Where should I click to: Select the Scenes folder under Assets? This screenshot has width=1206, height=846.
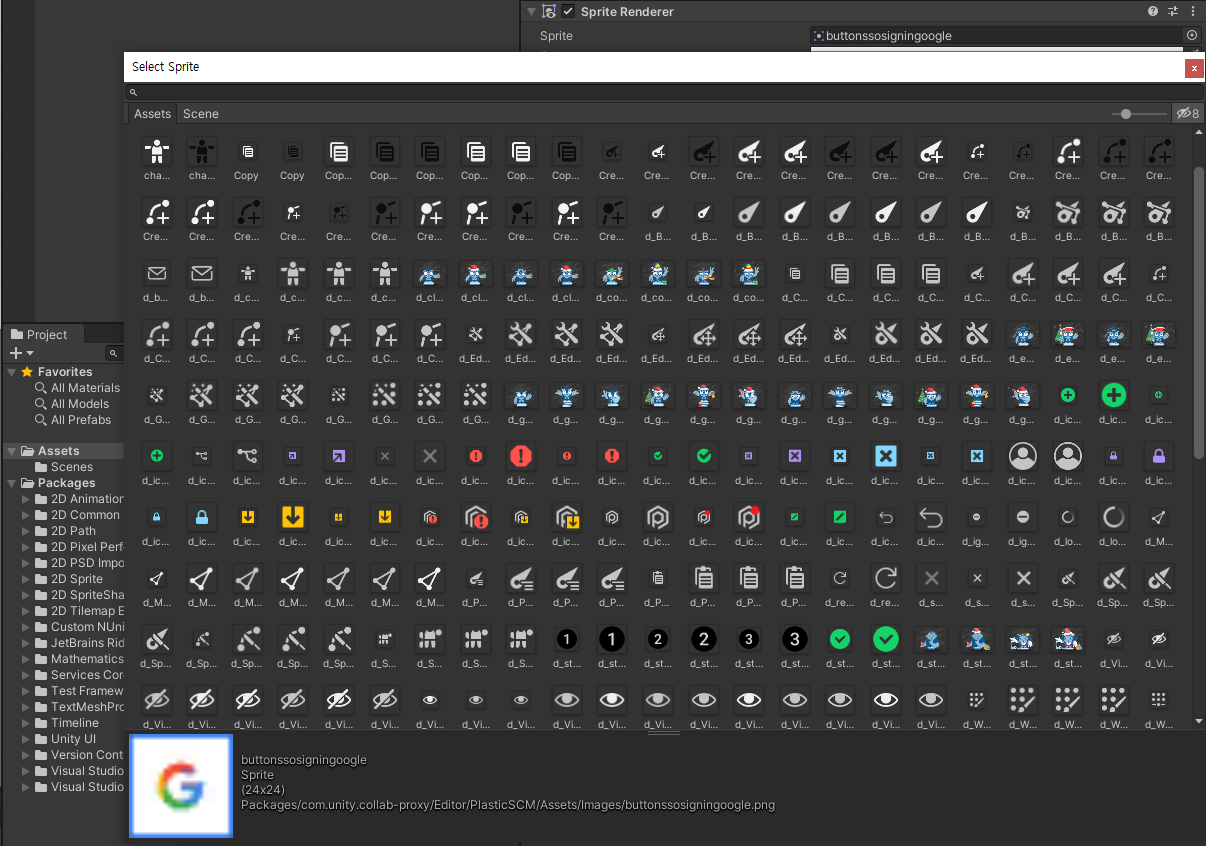[x=72, y=467]
